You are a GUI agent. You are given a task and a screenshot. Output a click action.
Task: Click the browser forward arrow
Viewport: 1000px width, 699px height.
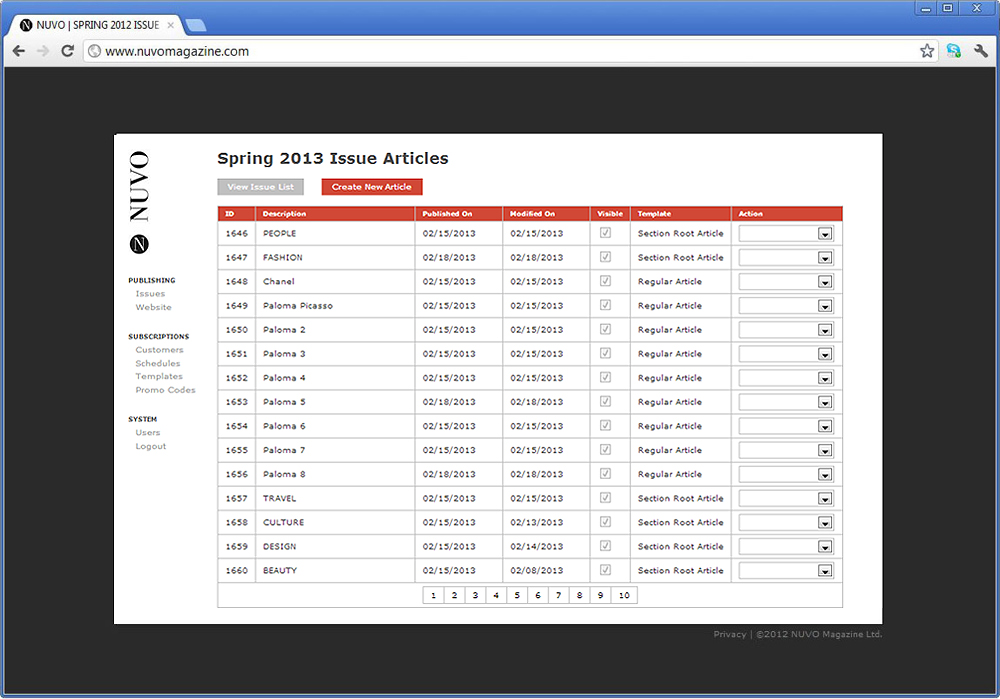[43, 51]
